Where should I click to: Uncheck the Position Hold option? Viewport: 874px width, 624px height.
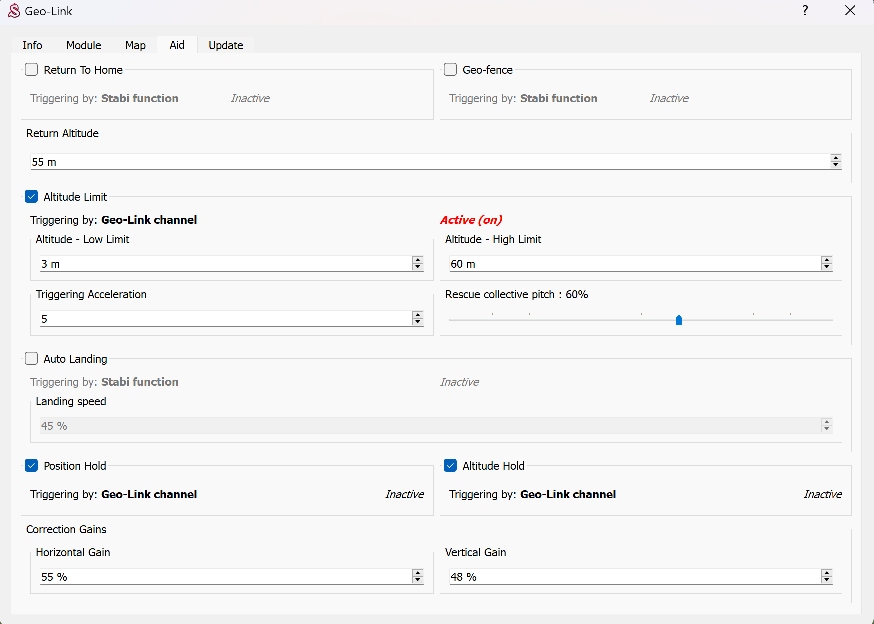[32, 466]
